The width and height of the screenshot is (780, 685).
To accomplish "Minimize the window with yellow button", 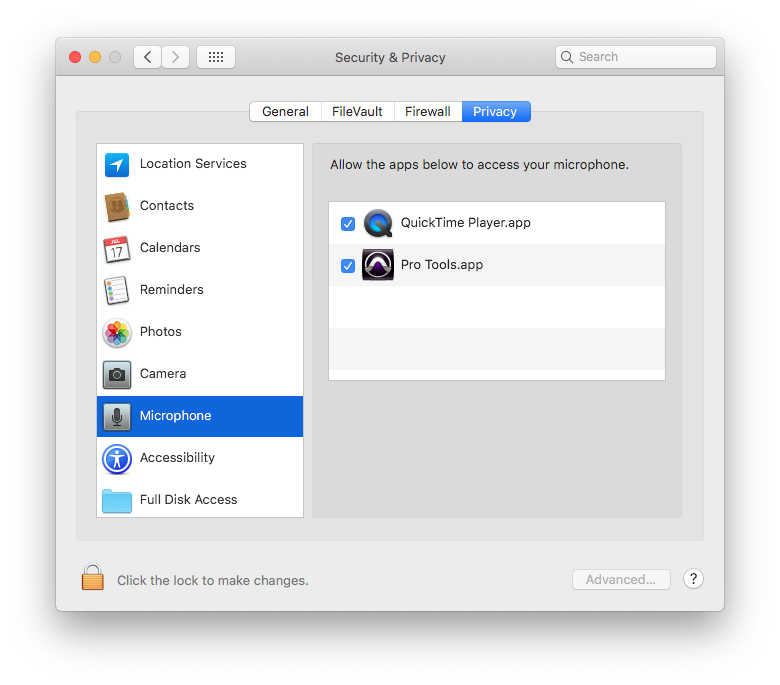I will tap(95, 57).
